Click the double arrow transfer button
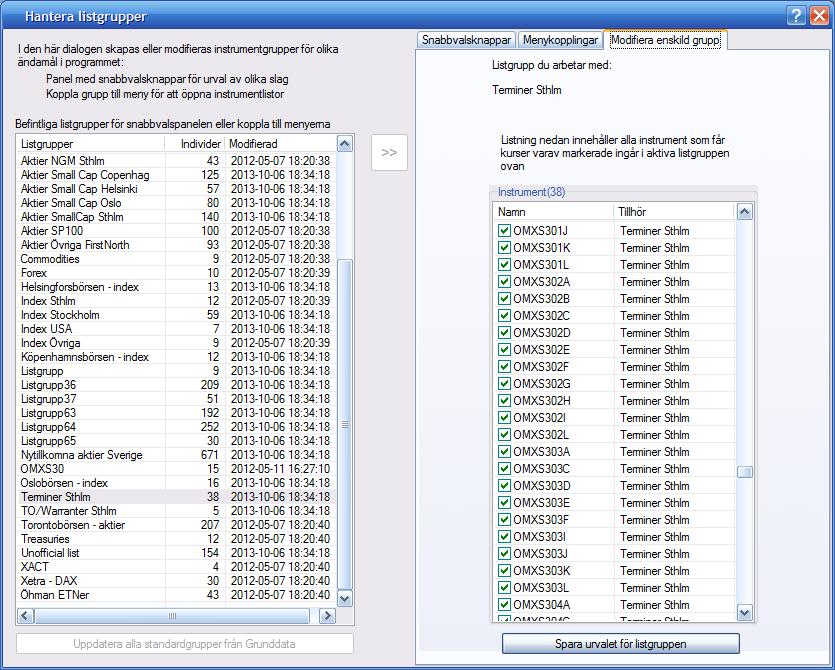The width and height of the screenshot is (835, 670). [x=389, y=153]
